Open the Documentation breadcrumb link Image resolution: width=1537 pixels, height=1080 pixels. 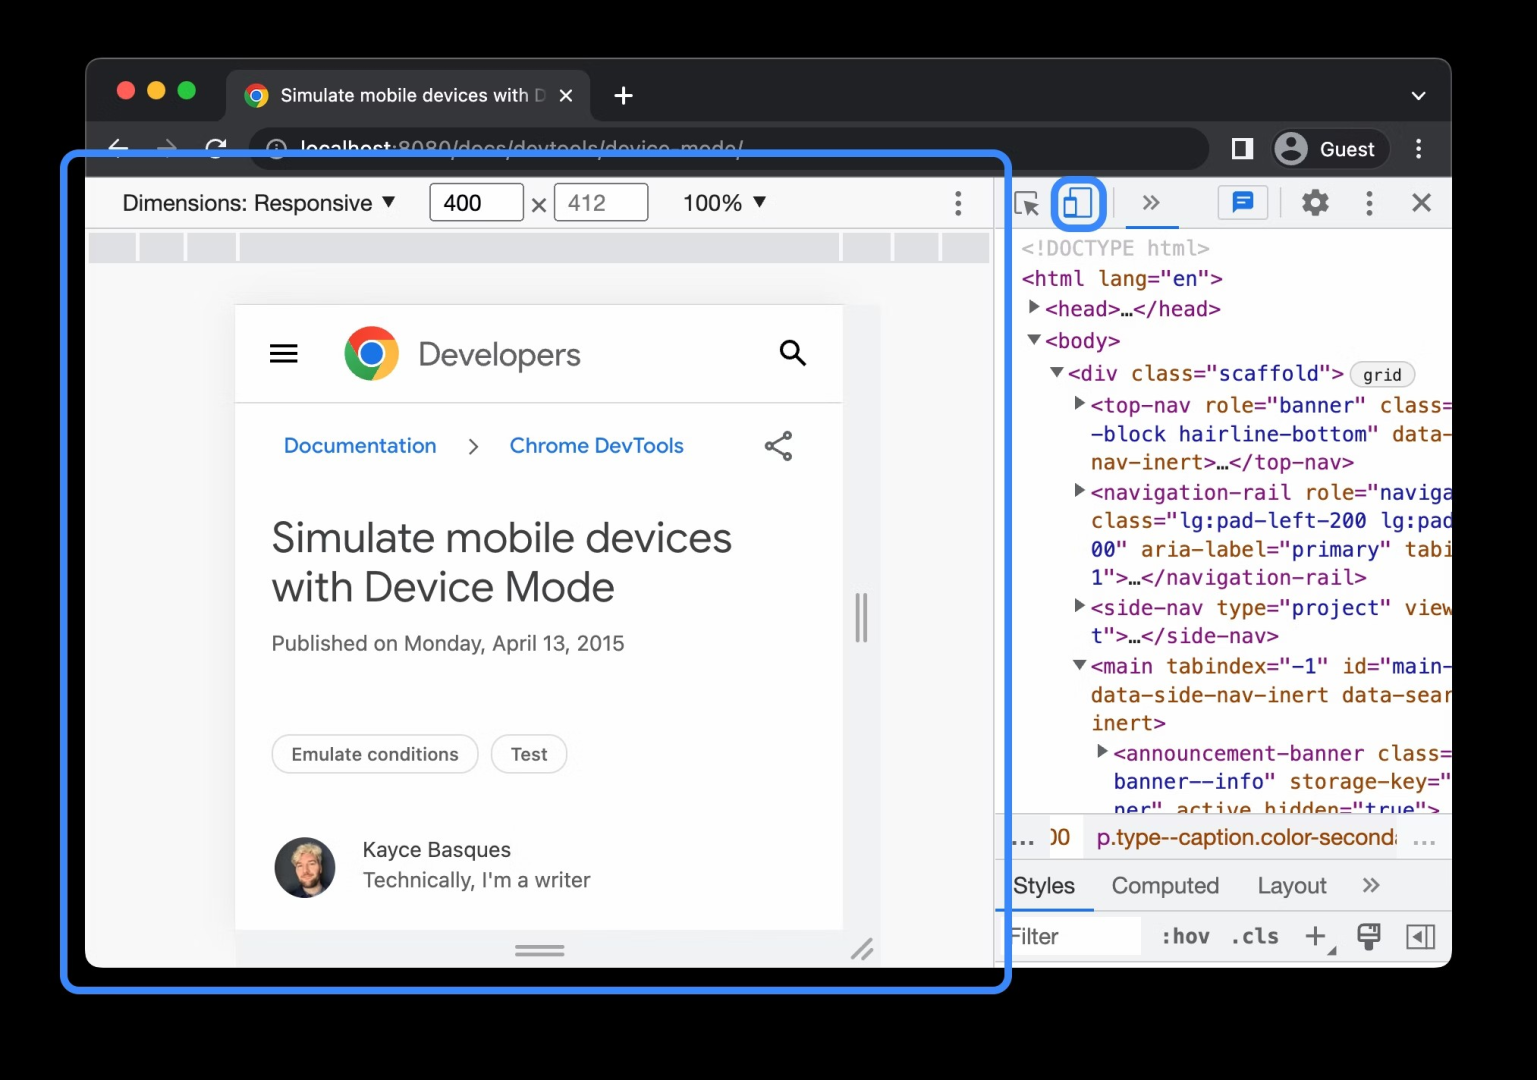[x=360, y=446]
